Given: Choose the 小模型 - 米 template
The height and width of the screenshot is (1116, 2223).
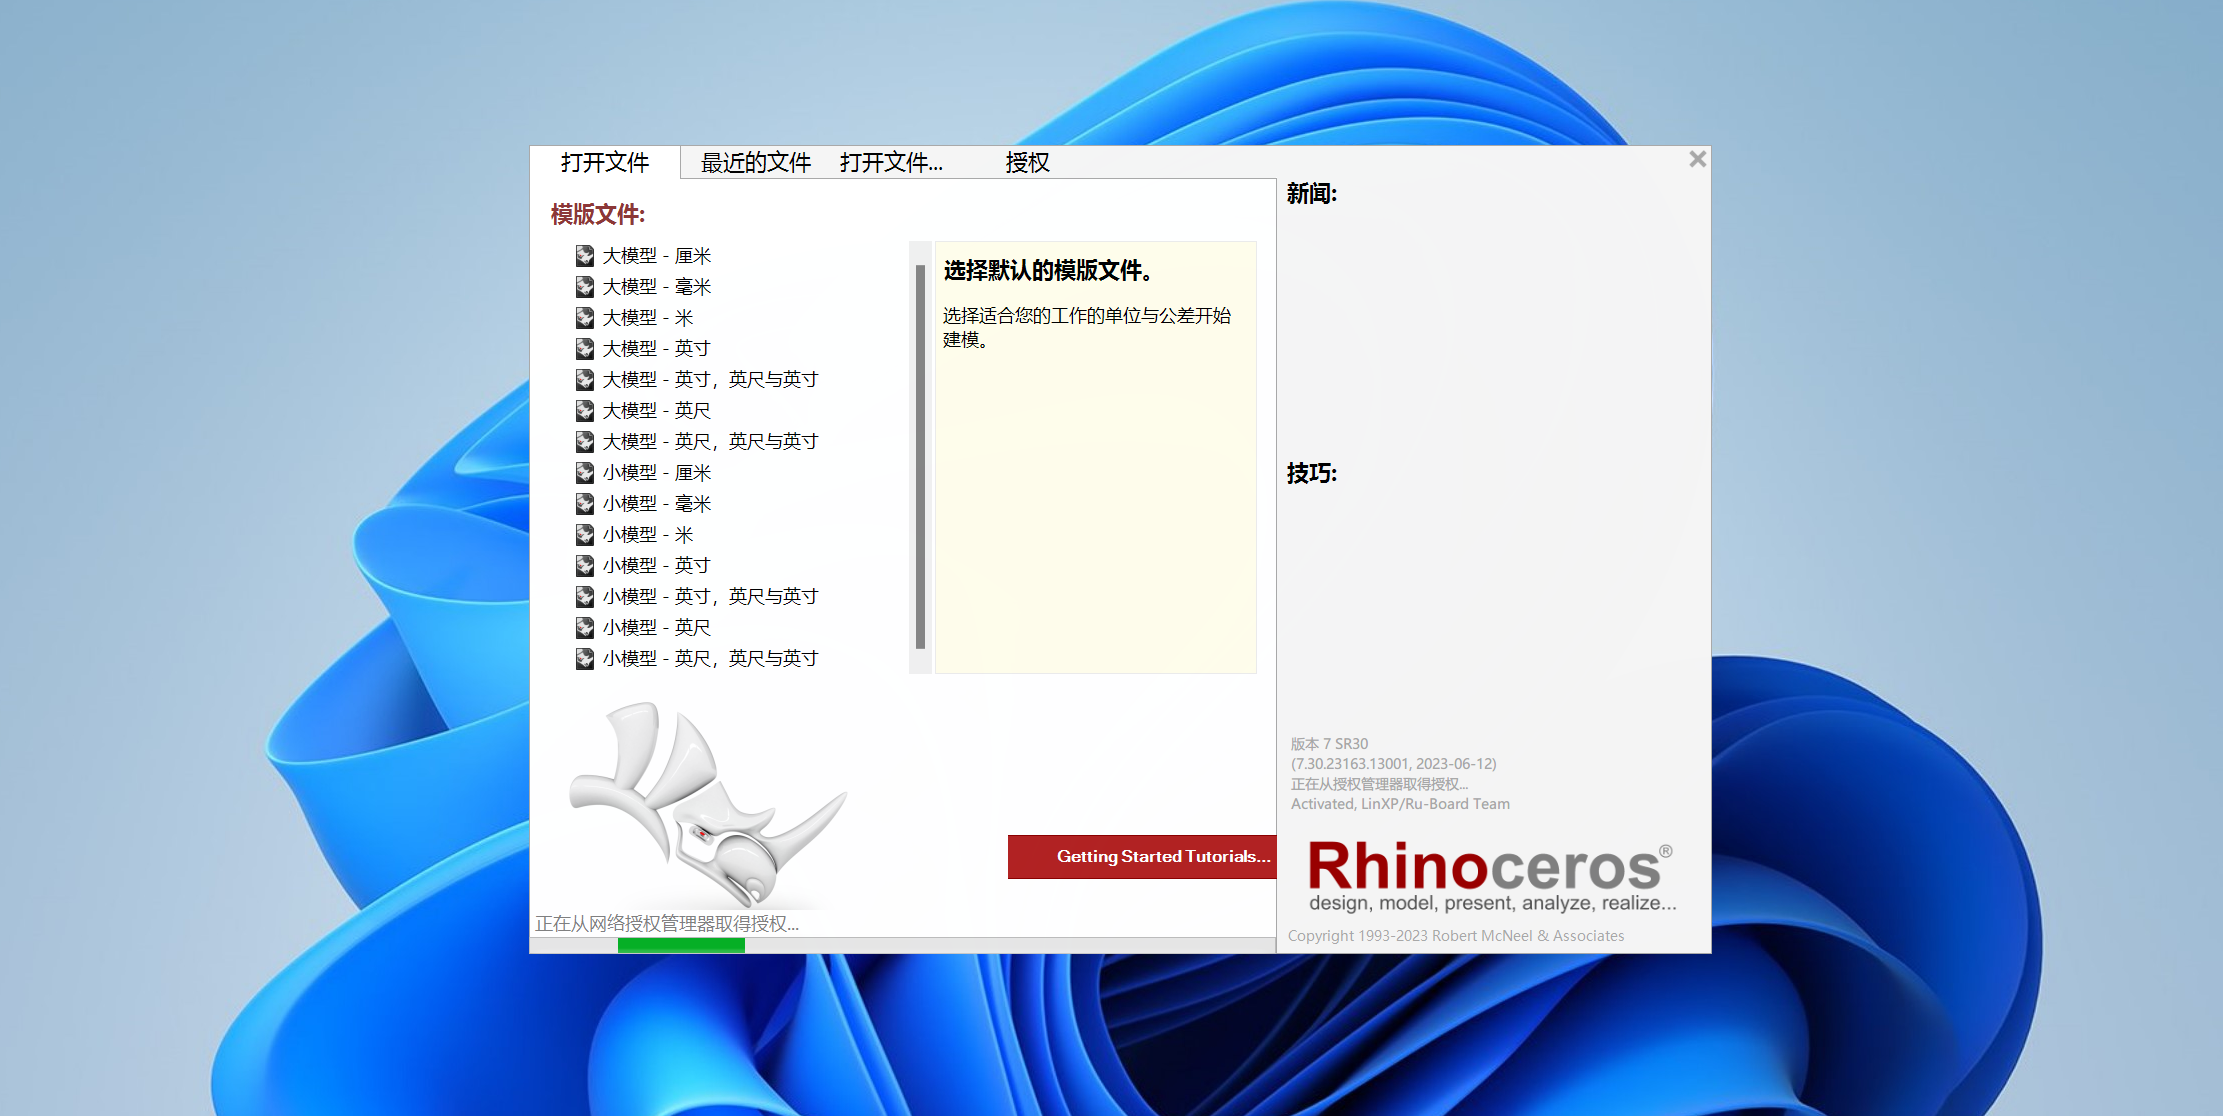Looking at the screenshot, I should pyautogui.click(x=648, y=535).
